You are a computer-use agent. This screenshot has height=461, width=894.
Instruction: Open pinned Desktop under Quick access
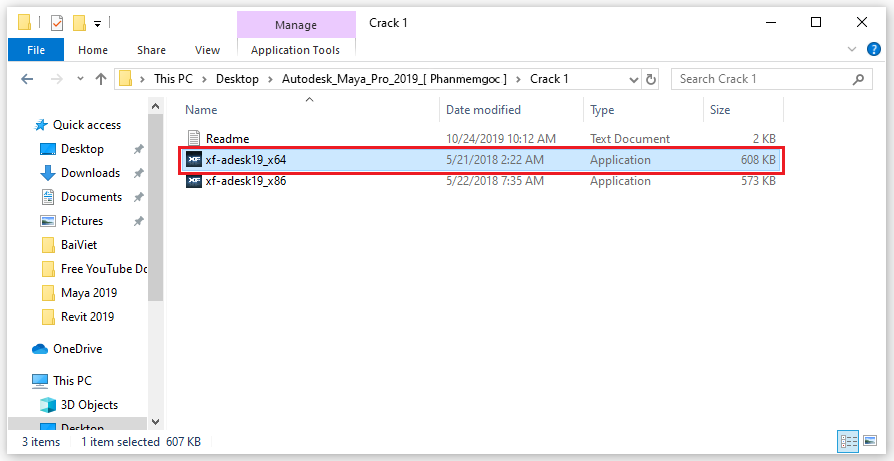point(82,149)
